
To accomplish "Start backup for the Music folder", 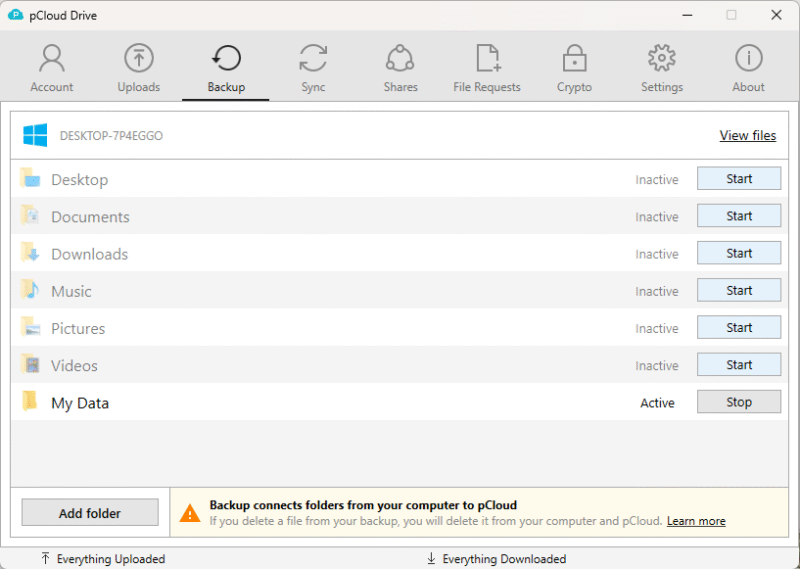I will [x=739, y=290].
